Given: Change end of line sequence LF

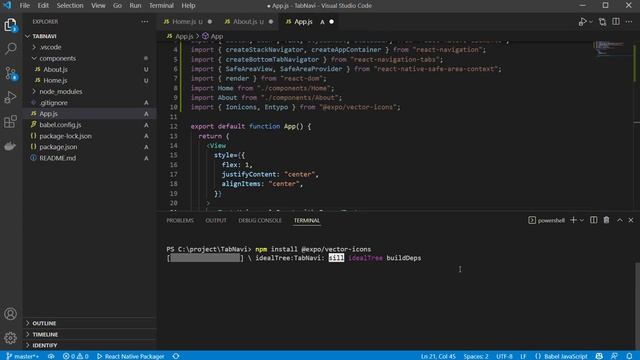Looking at the screenshot, I should point(523,356).
